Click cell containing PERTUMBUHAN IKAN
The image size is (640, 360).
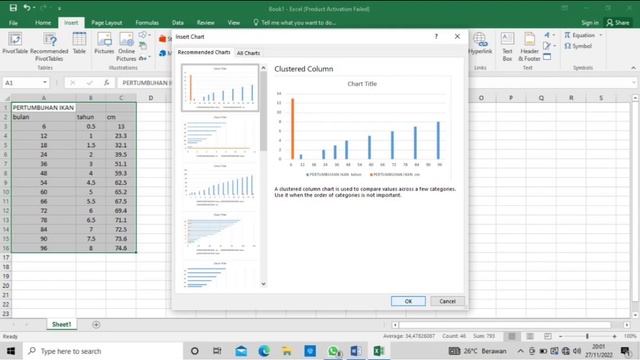point(43,108)
